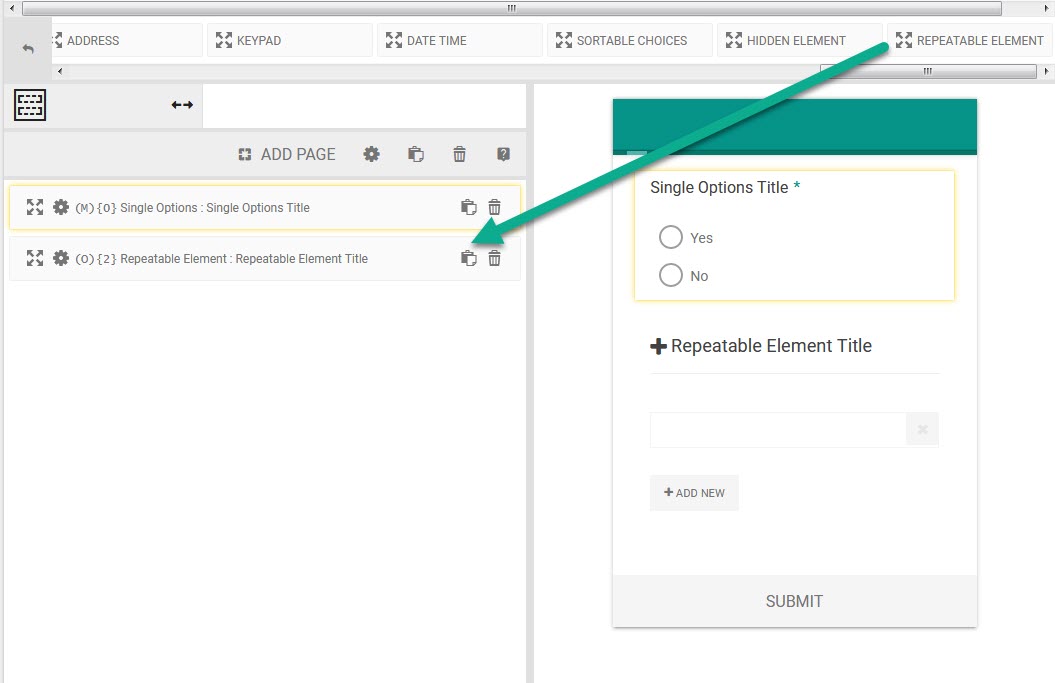Viewport: 1055px width, 683px height.
Task: Click the page copy icon
Action: click(x=416, y=154)
